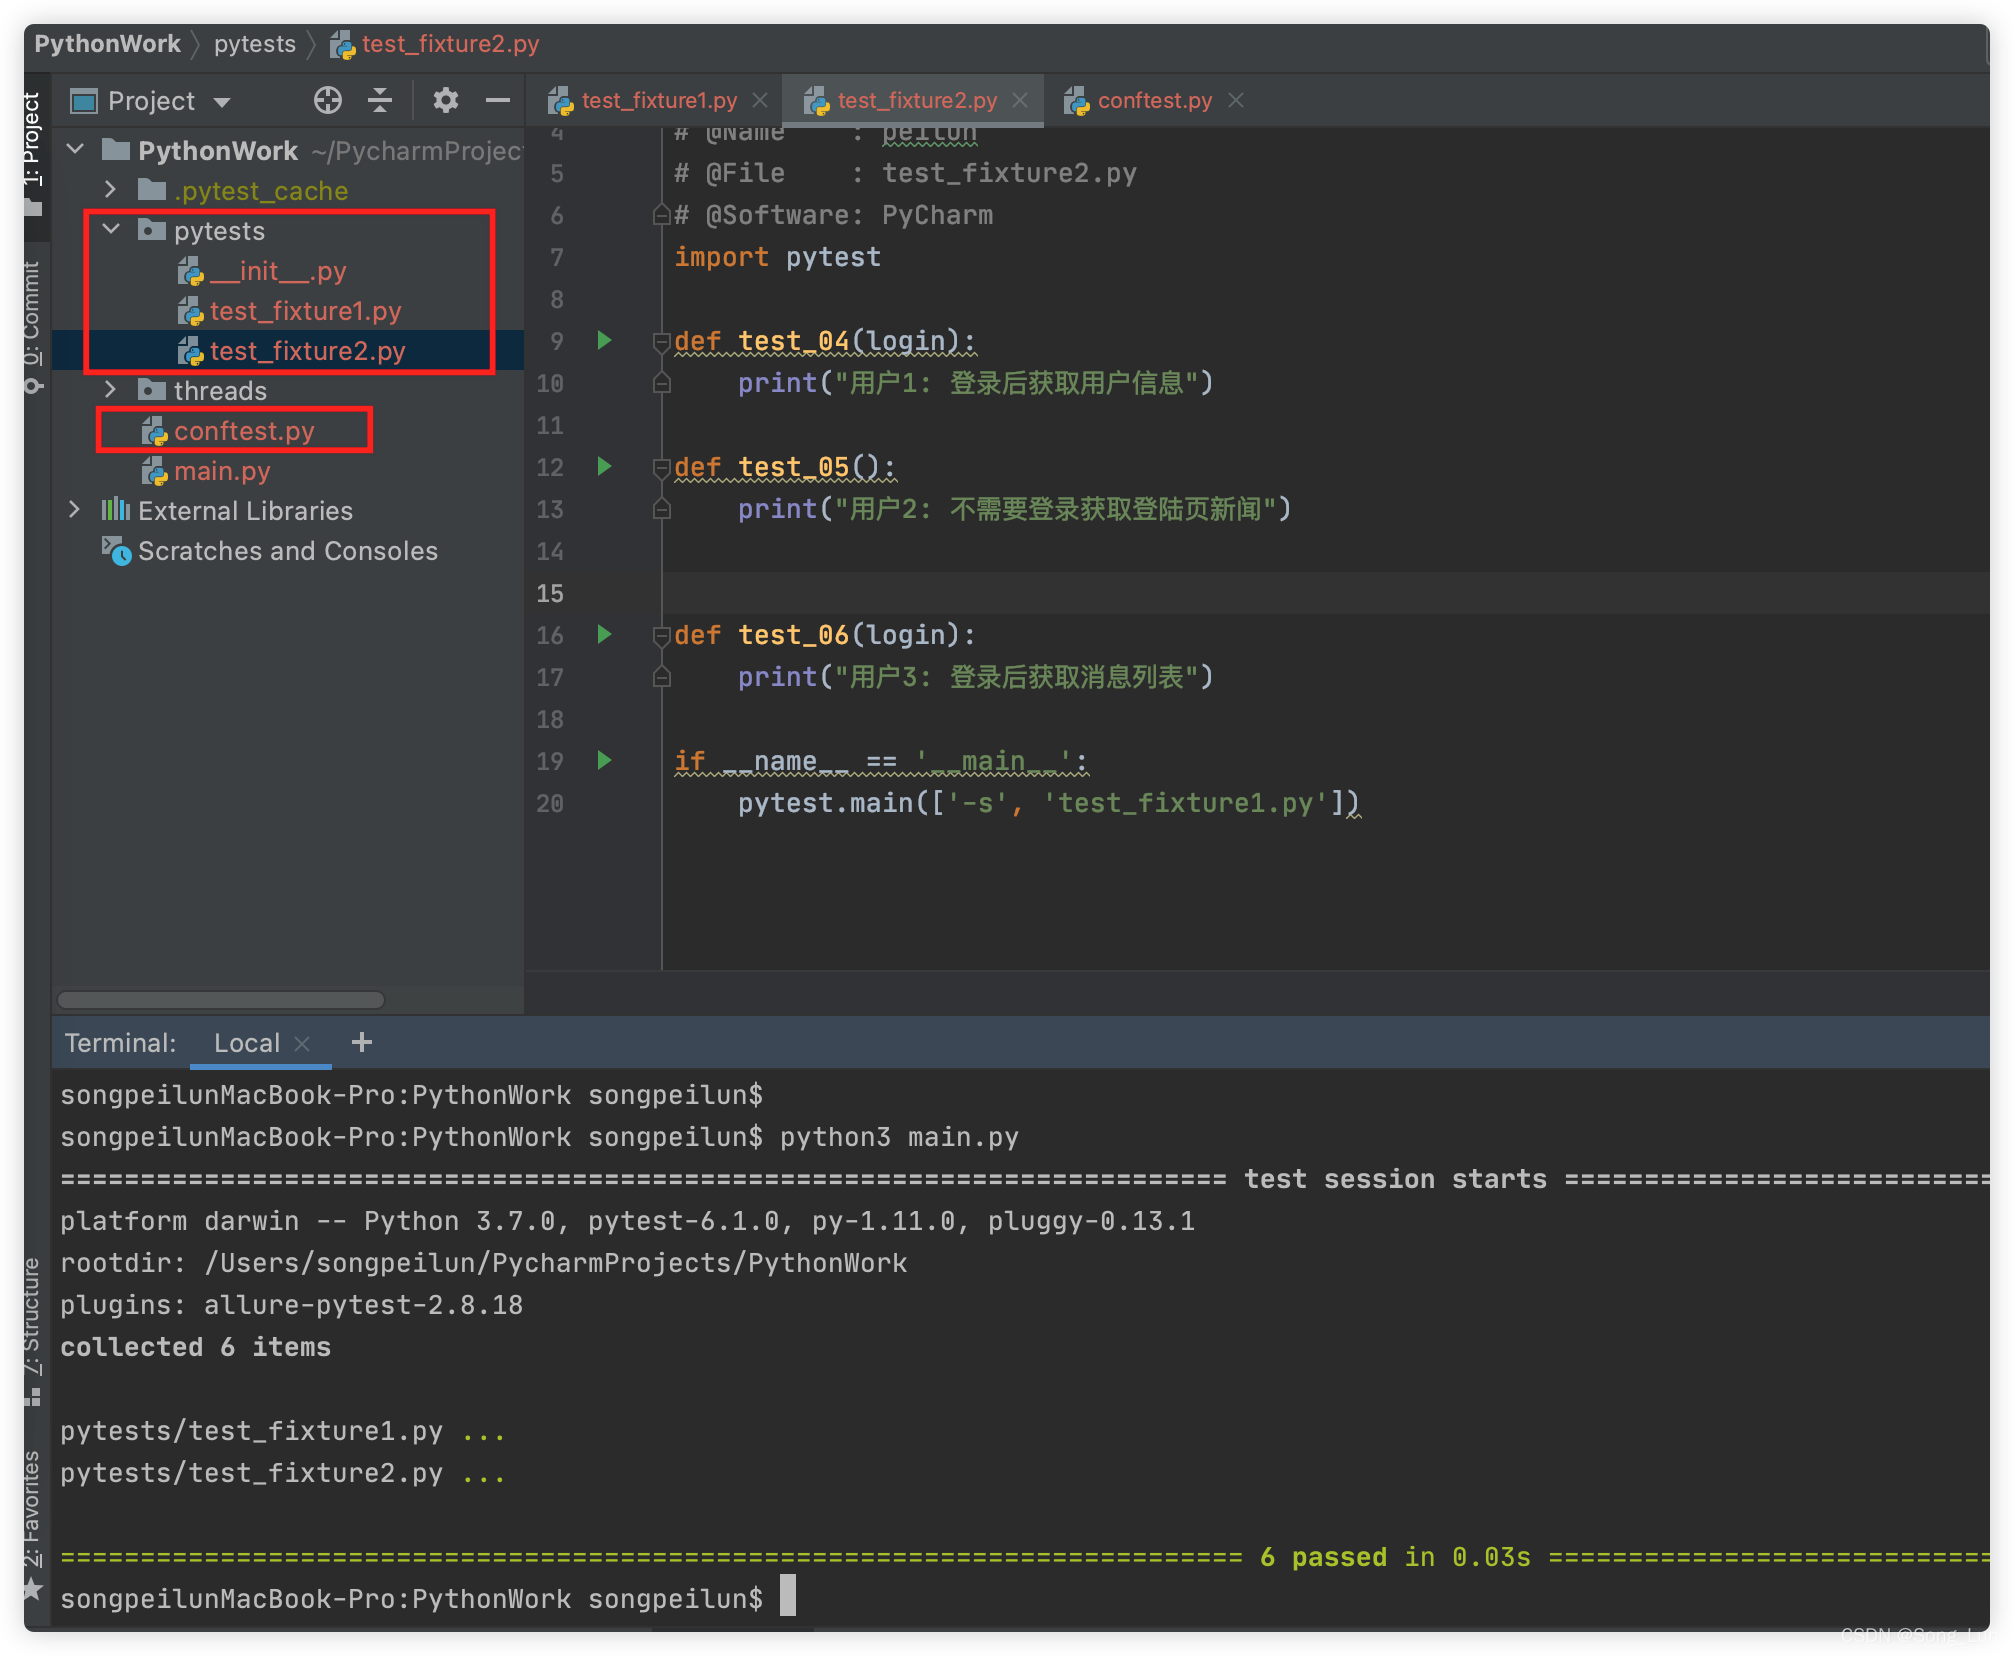Screen dimensions: 2014x1656
Task: Switch to the conftest.py editor tab
Action: click(1153, 100)
